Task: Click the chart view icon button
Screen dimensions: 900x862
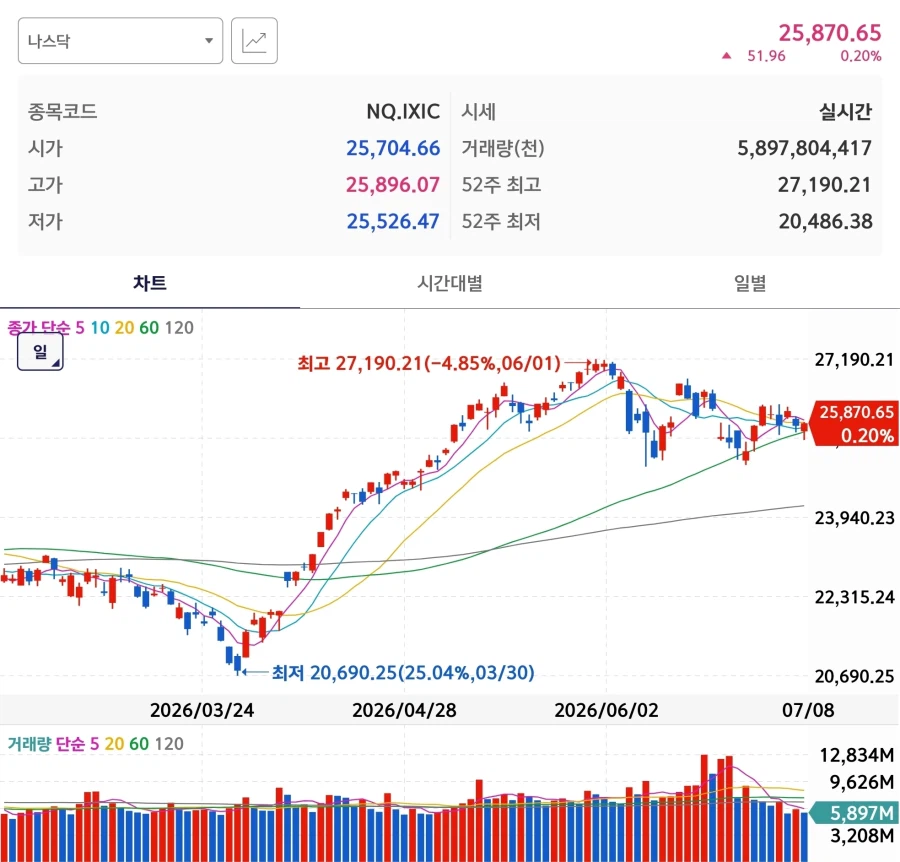Action: [x=254, y=41]
